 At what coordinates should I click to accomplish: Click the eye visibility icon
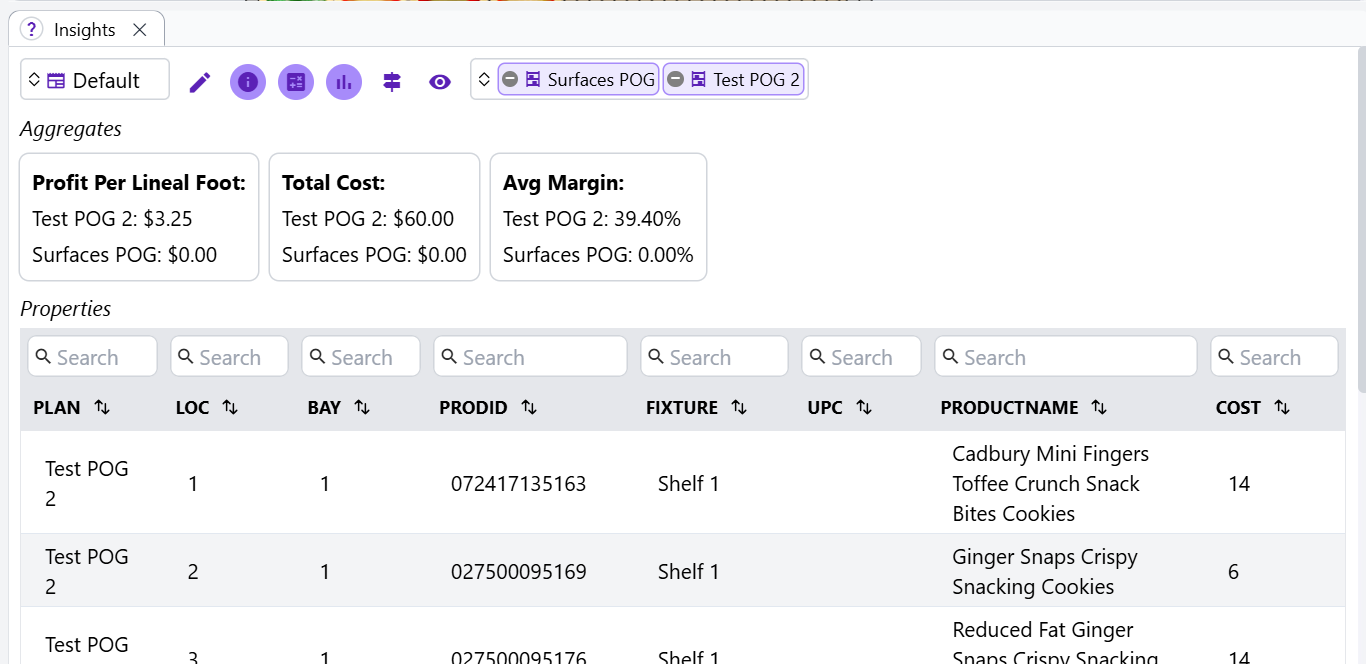point(440,82)
